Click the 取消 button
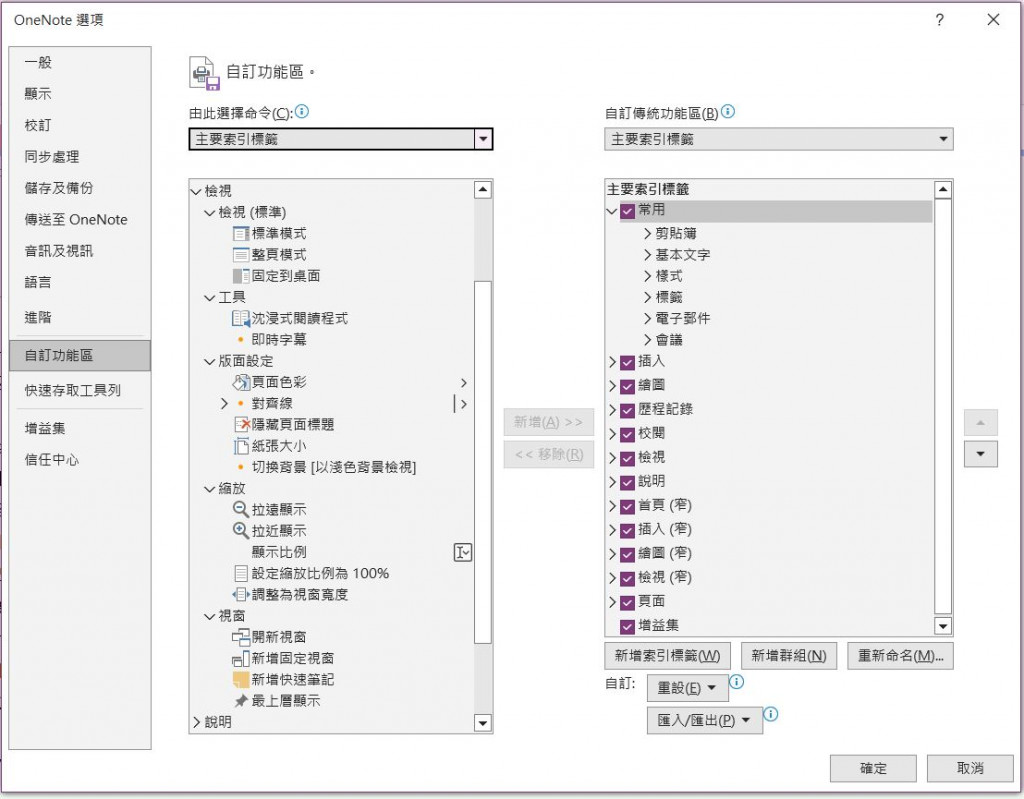Viewport: 1024px width, 799px height. coord(970,768)
